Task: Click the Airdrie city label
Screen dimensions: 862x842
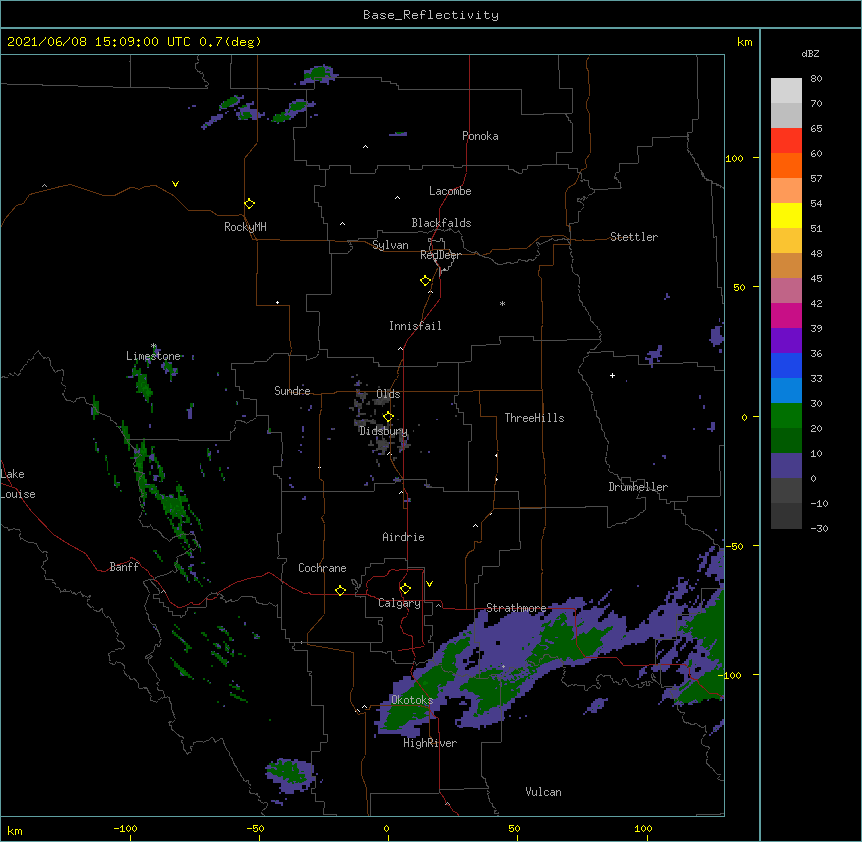Action: pos(403,537)
